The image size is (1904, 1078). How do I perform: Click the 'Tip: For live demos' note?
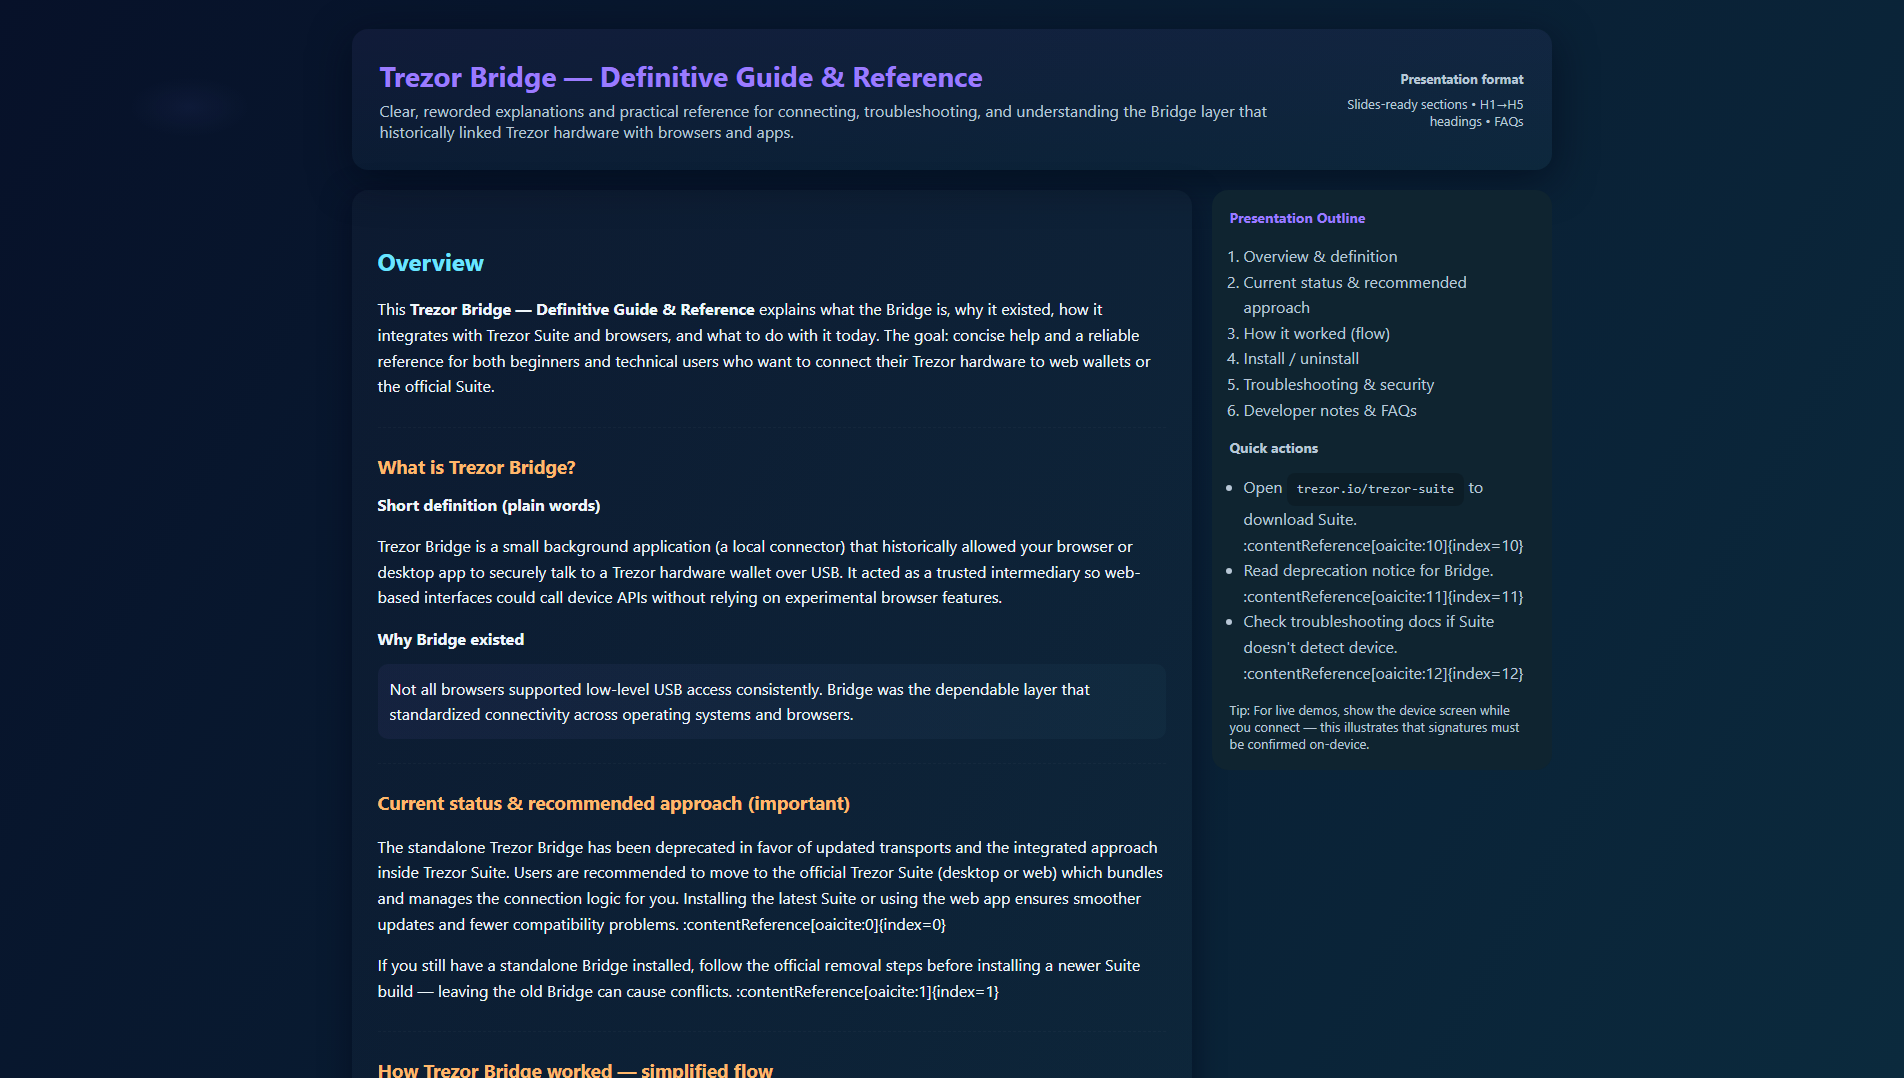click(1374, 727)
